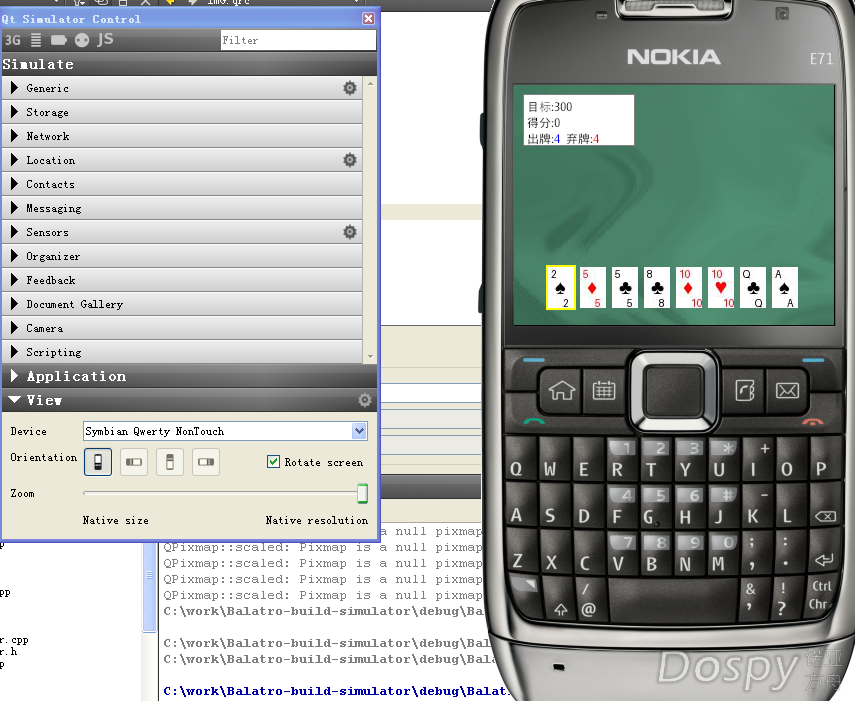This screenshot has width=855, height=701.
Task: Toggle the Rotate screen checkbox
Action: (274, 462)
